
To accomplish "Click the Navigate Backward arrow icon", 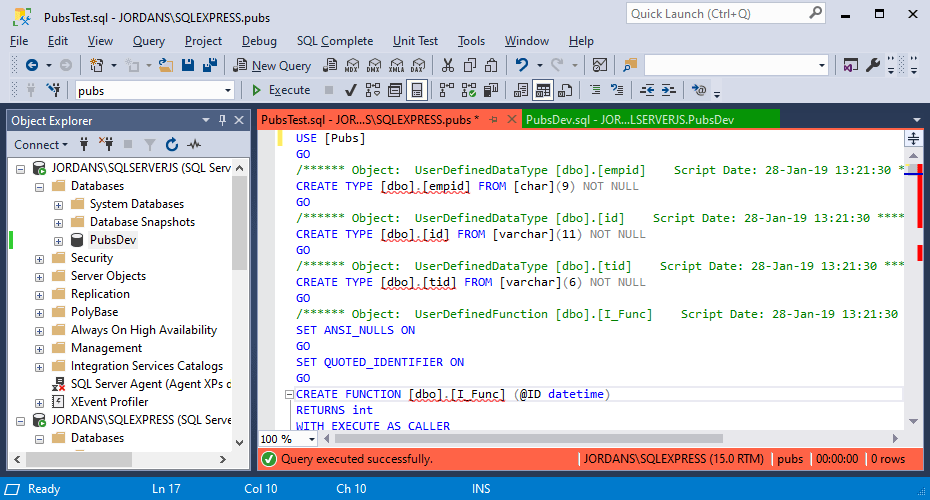I will point(32,65).
